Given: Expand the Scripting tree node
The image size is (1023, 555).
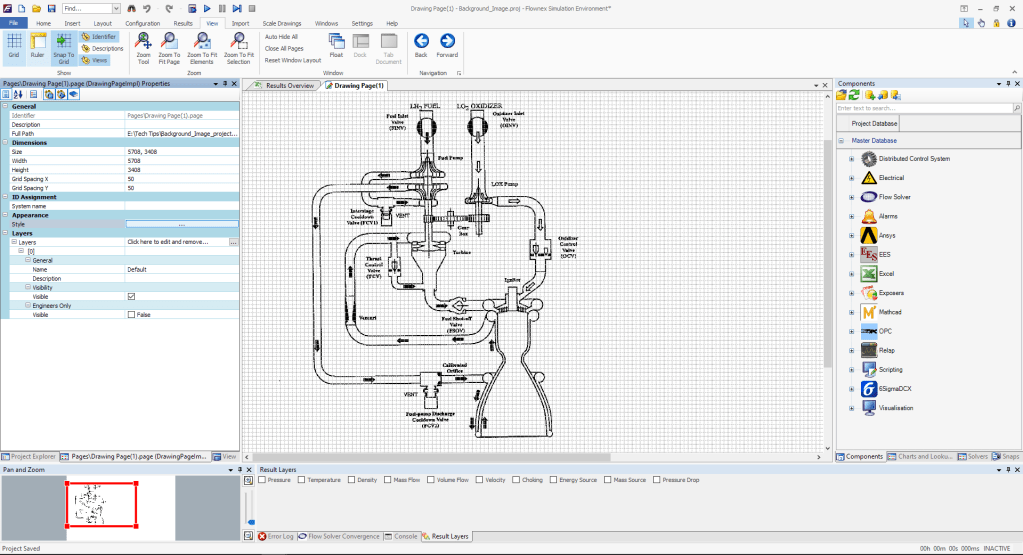Looking at the screenshot, I should coord(852,370).
